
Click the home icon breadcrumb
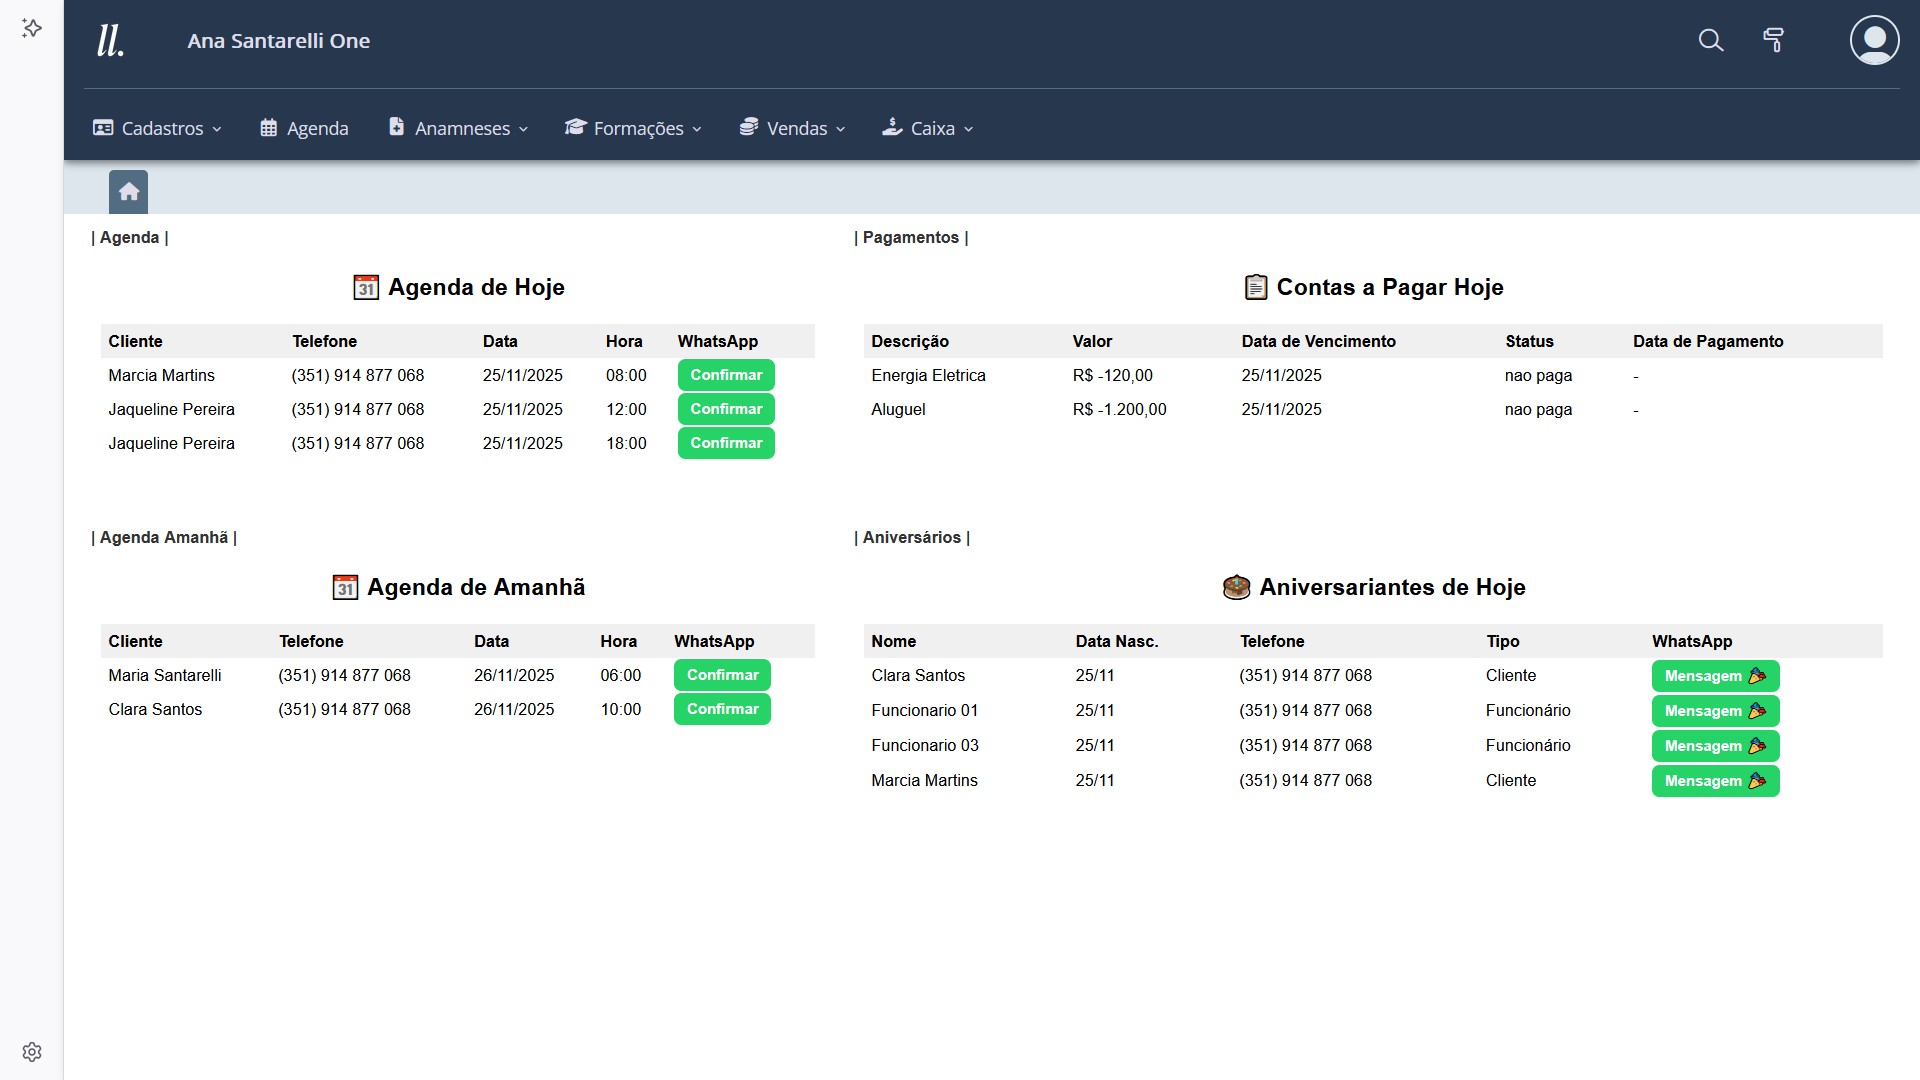[x=128, y=192]
